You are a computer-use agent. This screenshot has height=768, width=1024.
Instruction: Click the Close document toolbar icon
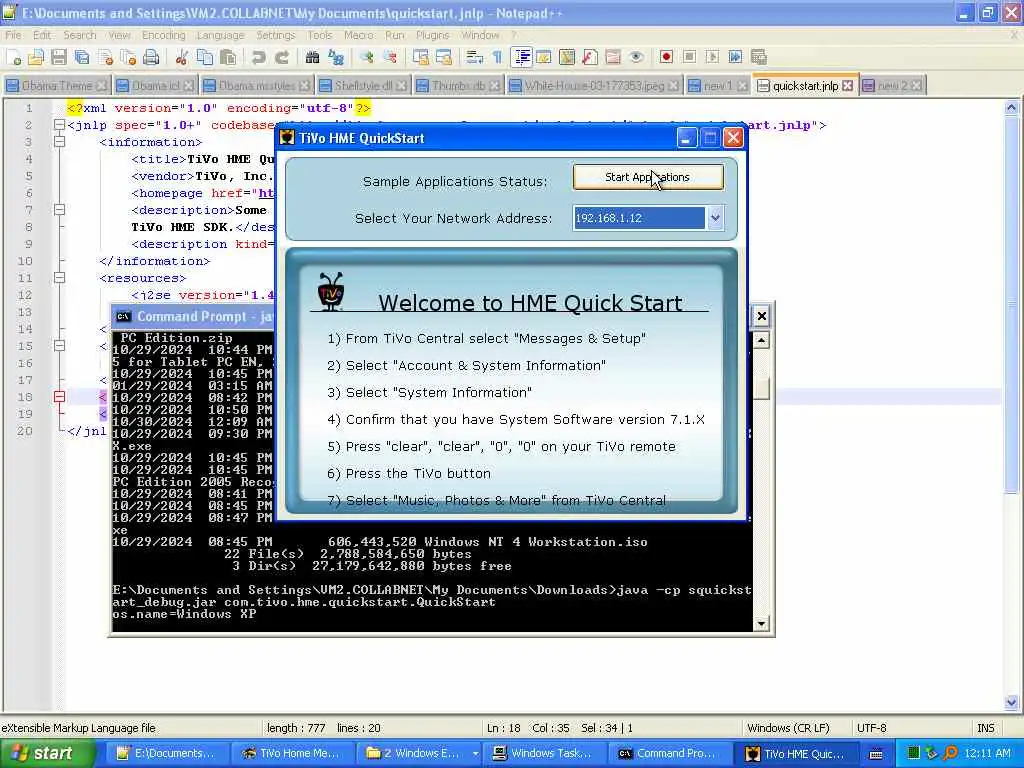click(x=105, y=57)
